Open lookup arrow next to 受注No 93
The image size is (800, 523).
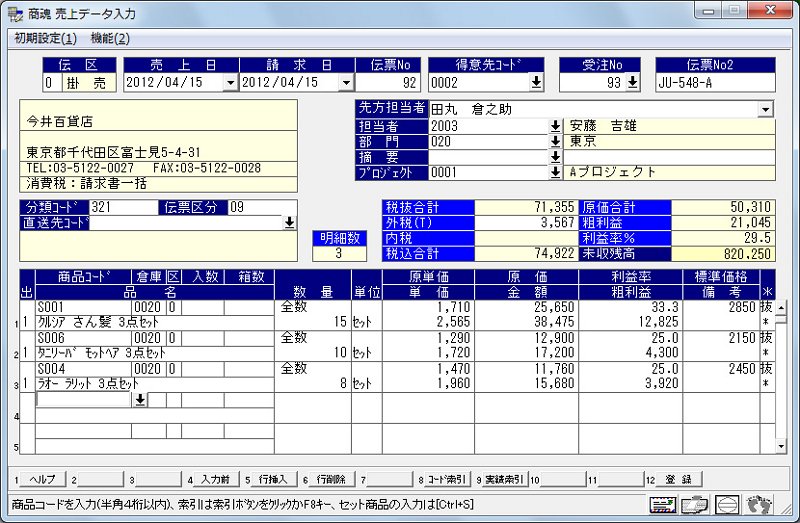(632, 82)
